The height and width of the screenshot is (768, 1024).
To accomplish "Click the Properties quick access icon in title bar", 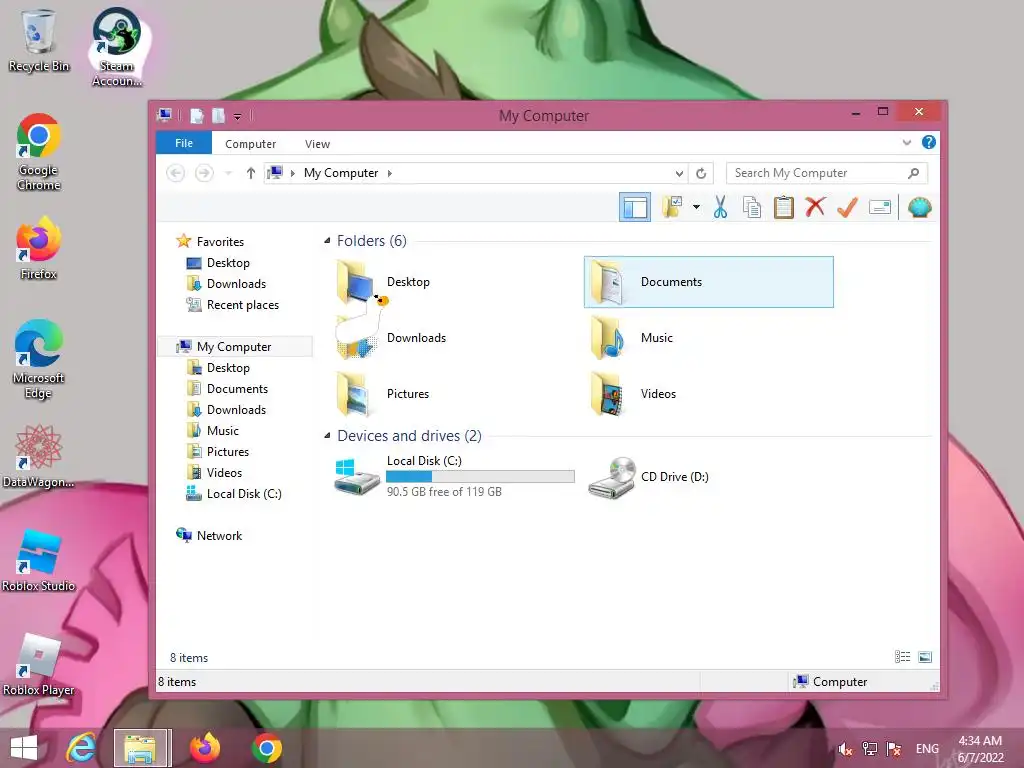I will point(197,116).
